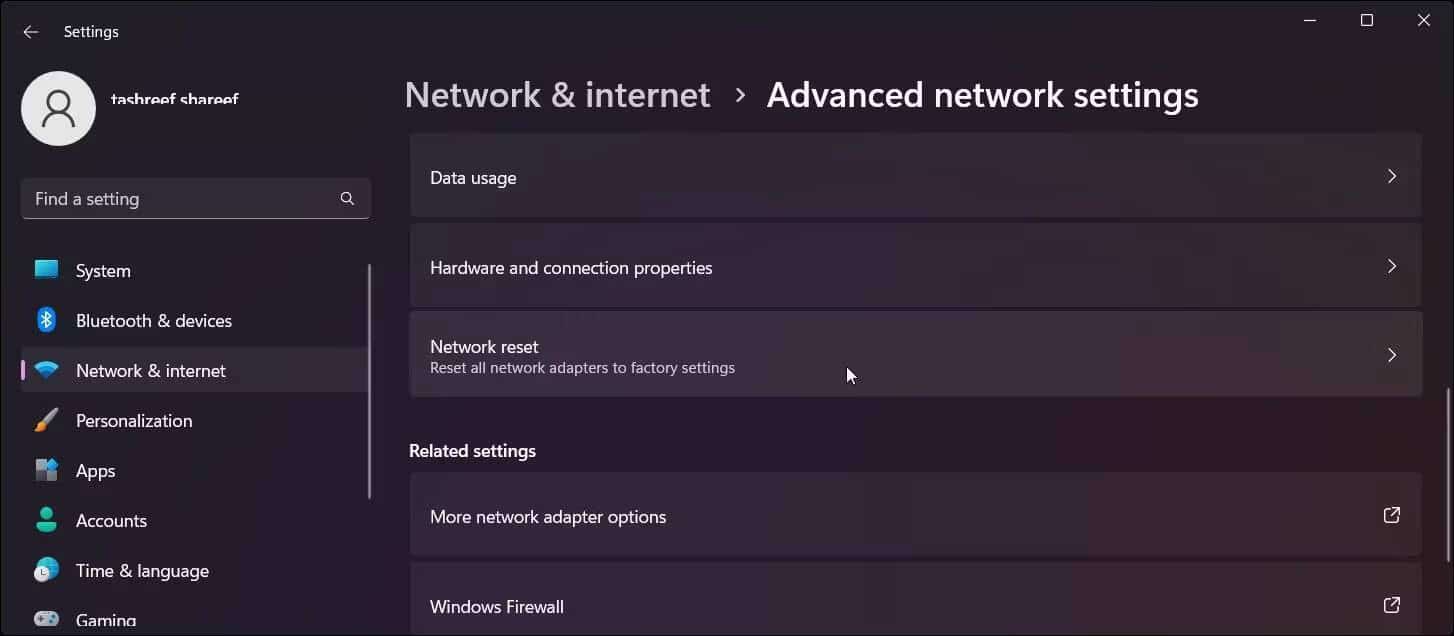Viewport: 1454px width, 636px height.
Task: Expand the Network reset section
Action: tap(915, 355)
